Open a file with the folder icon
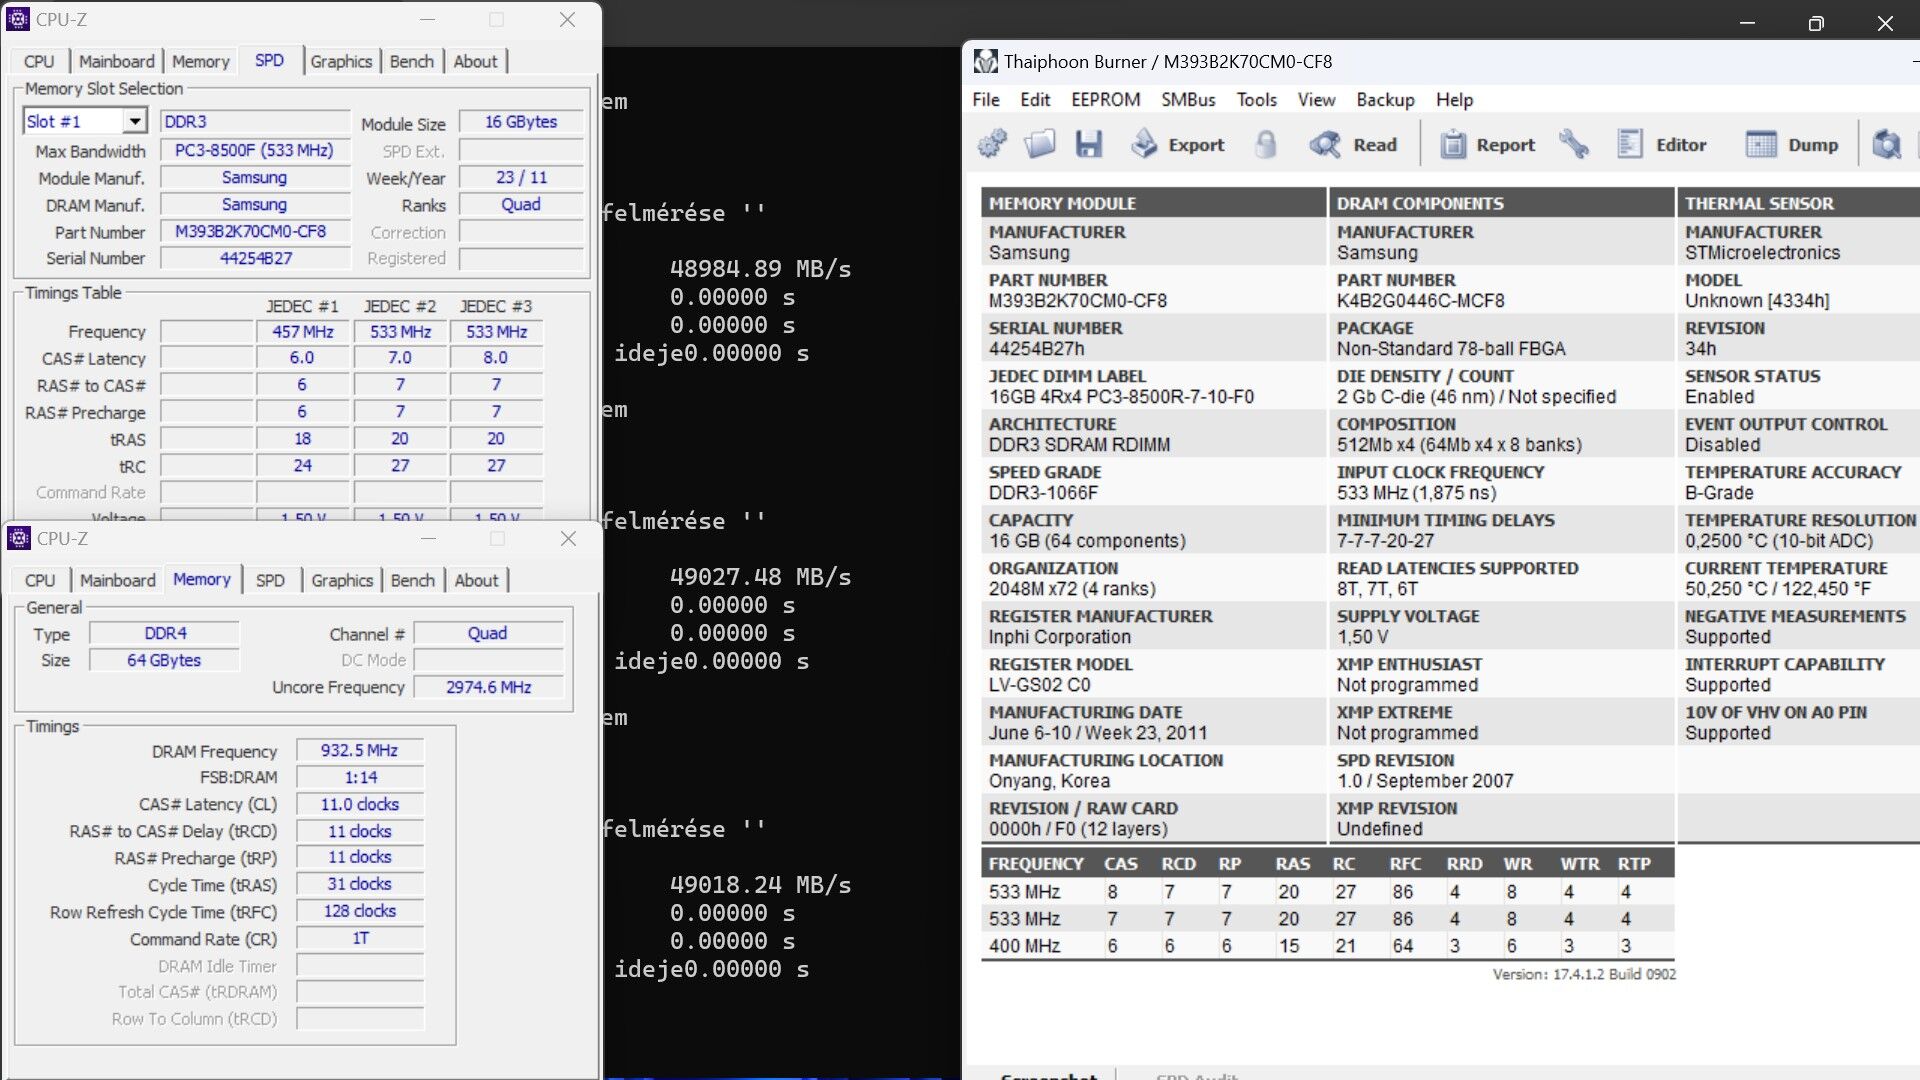This screenshot has height=1080, width=1920. pos(1040,144)
